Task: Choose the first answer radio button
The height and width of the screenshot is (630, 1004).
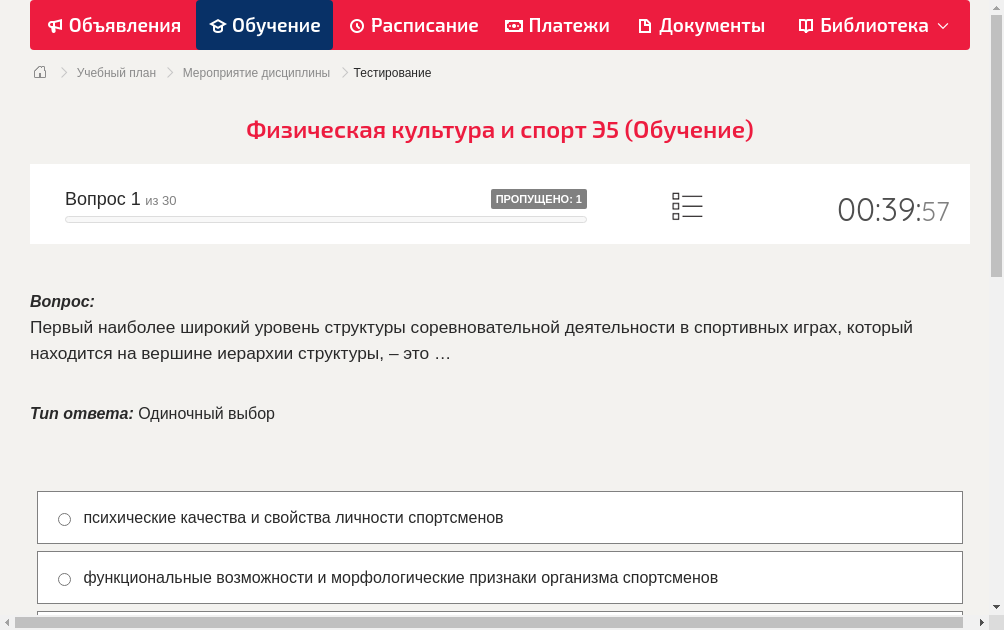Action: [x=64, y=519]
